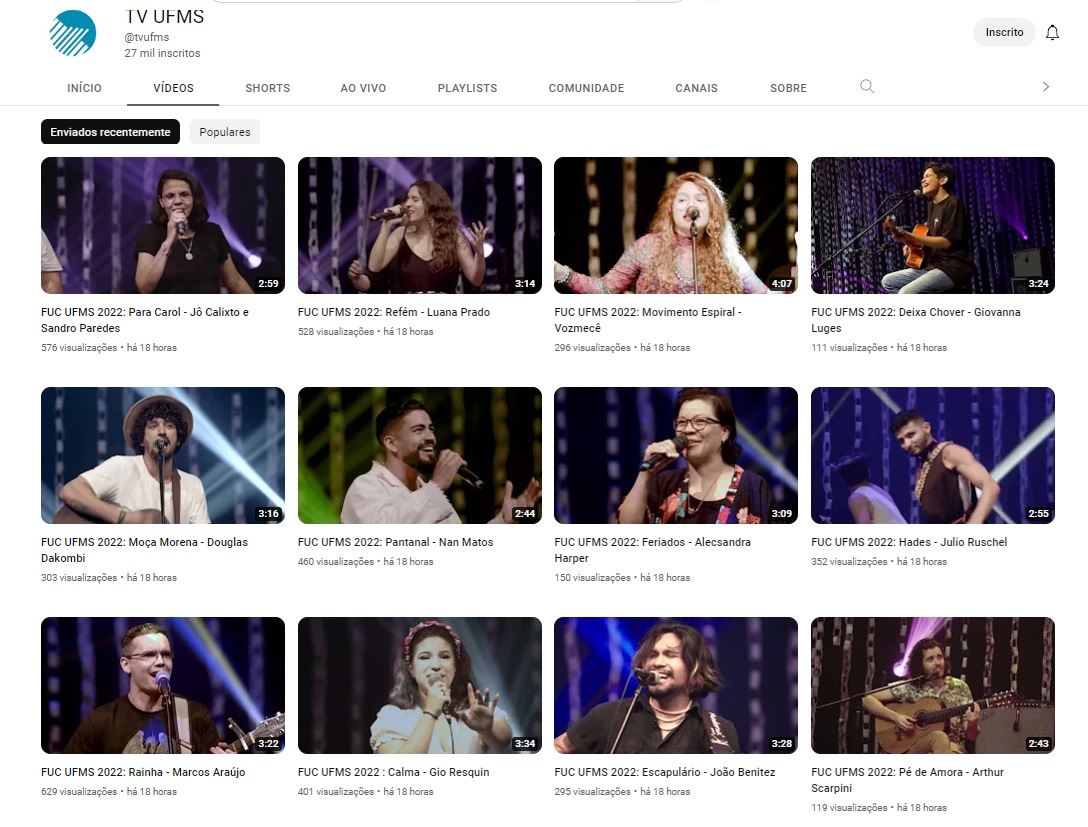Click the notification bell icon

pos(1052,33)
